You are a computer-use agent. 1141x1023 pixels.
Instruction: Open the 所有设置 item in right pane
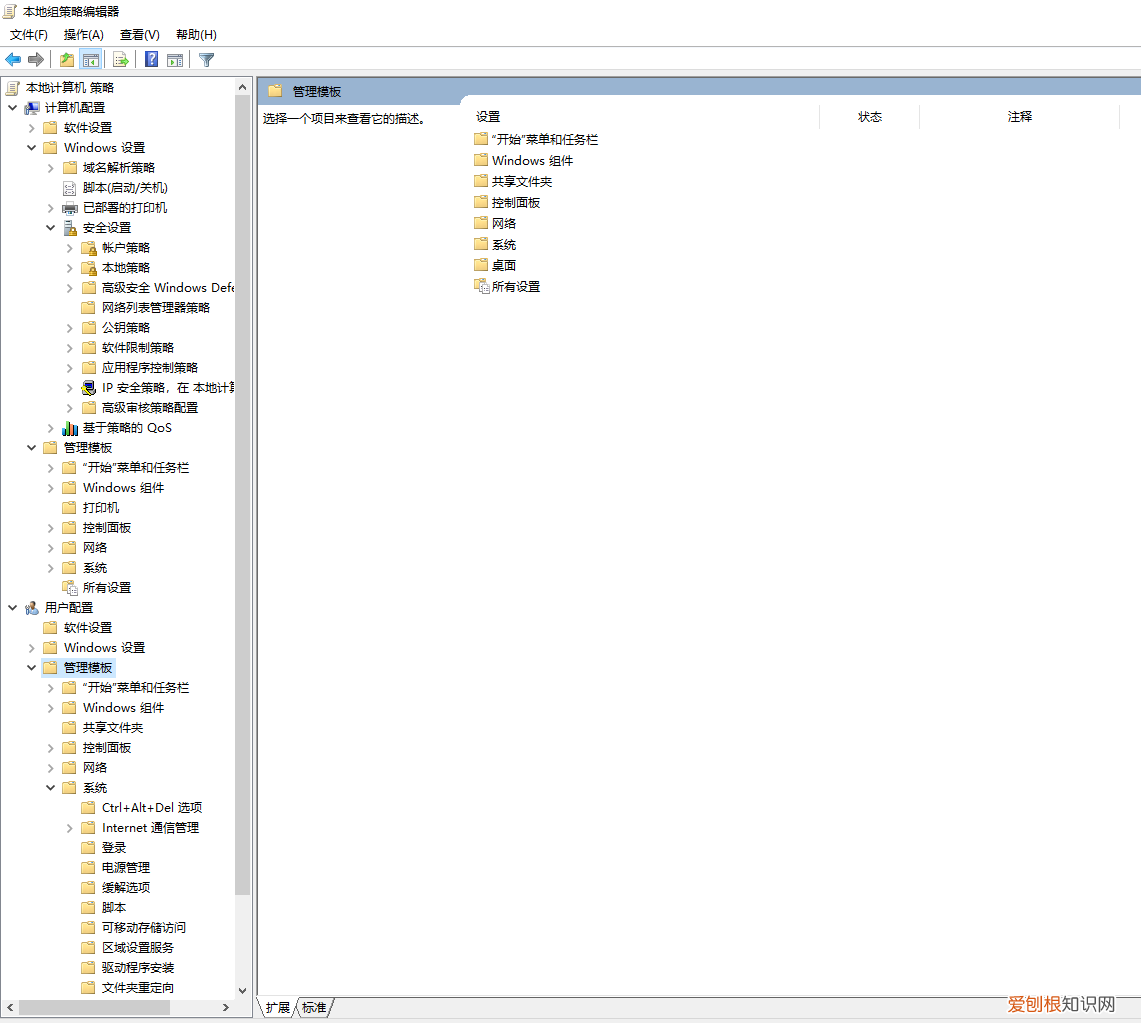tap(515, 287)
